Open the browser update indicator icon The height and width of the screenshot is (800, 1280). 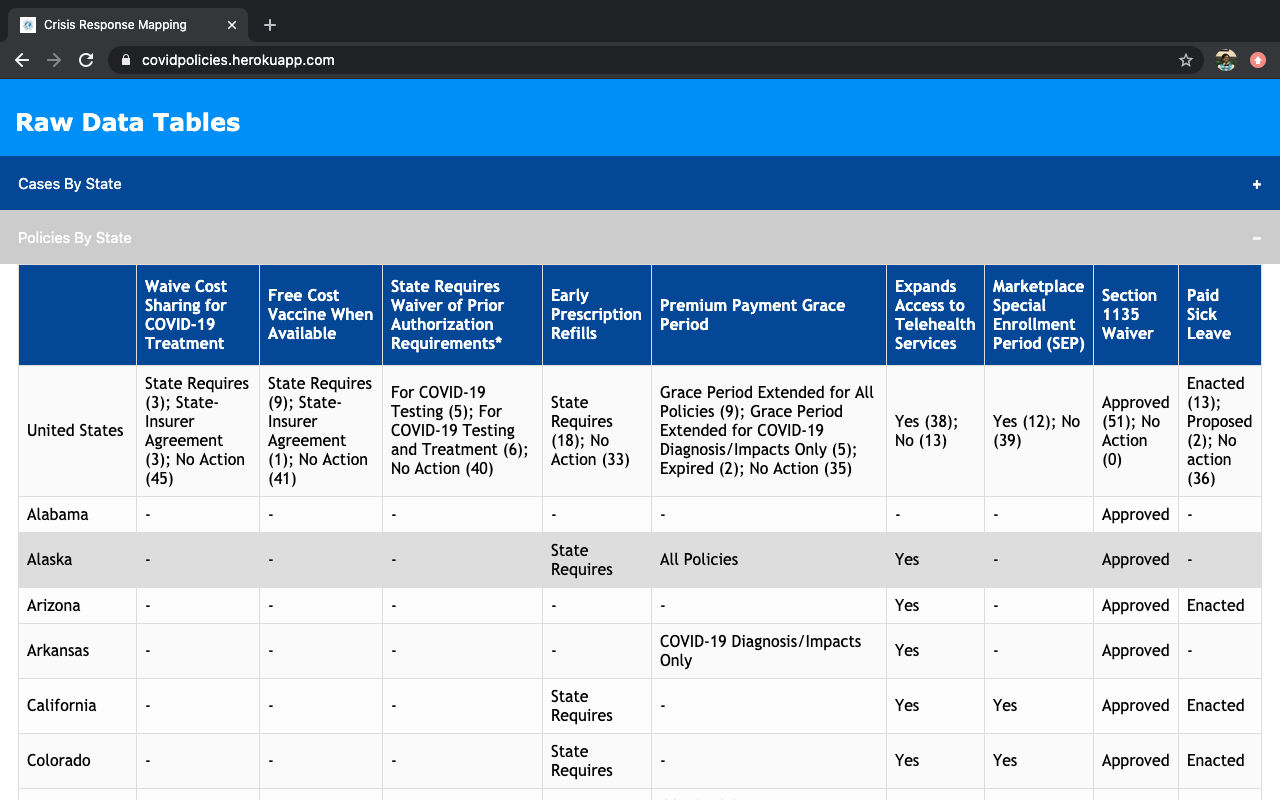pyautogui.click(x=1258, y=60)
